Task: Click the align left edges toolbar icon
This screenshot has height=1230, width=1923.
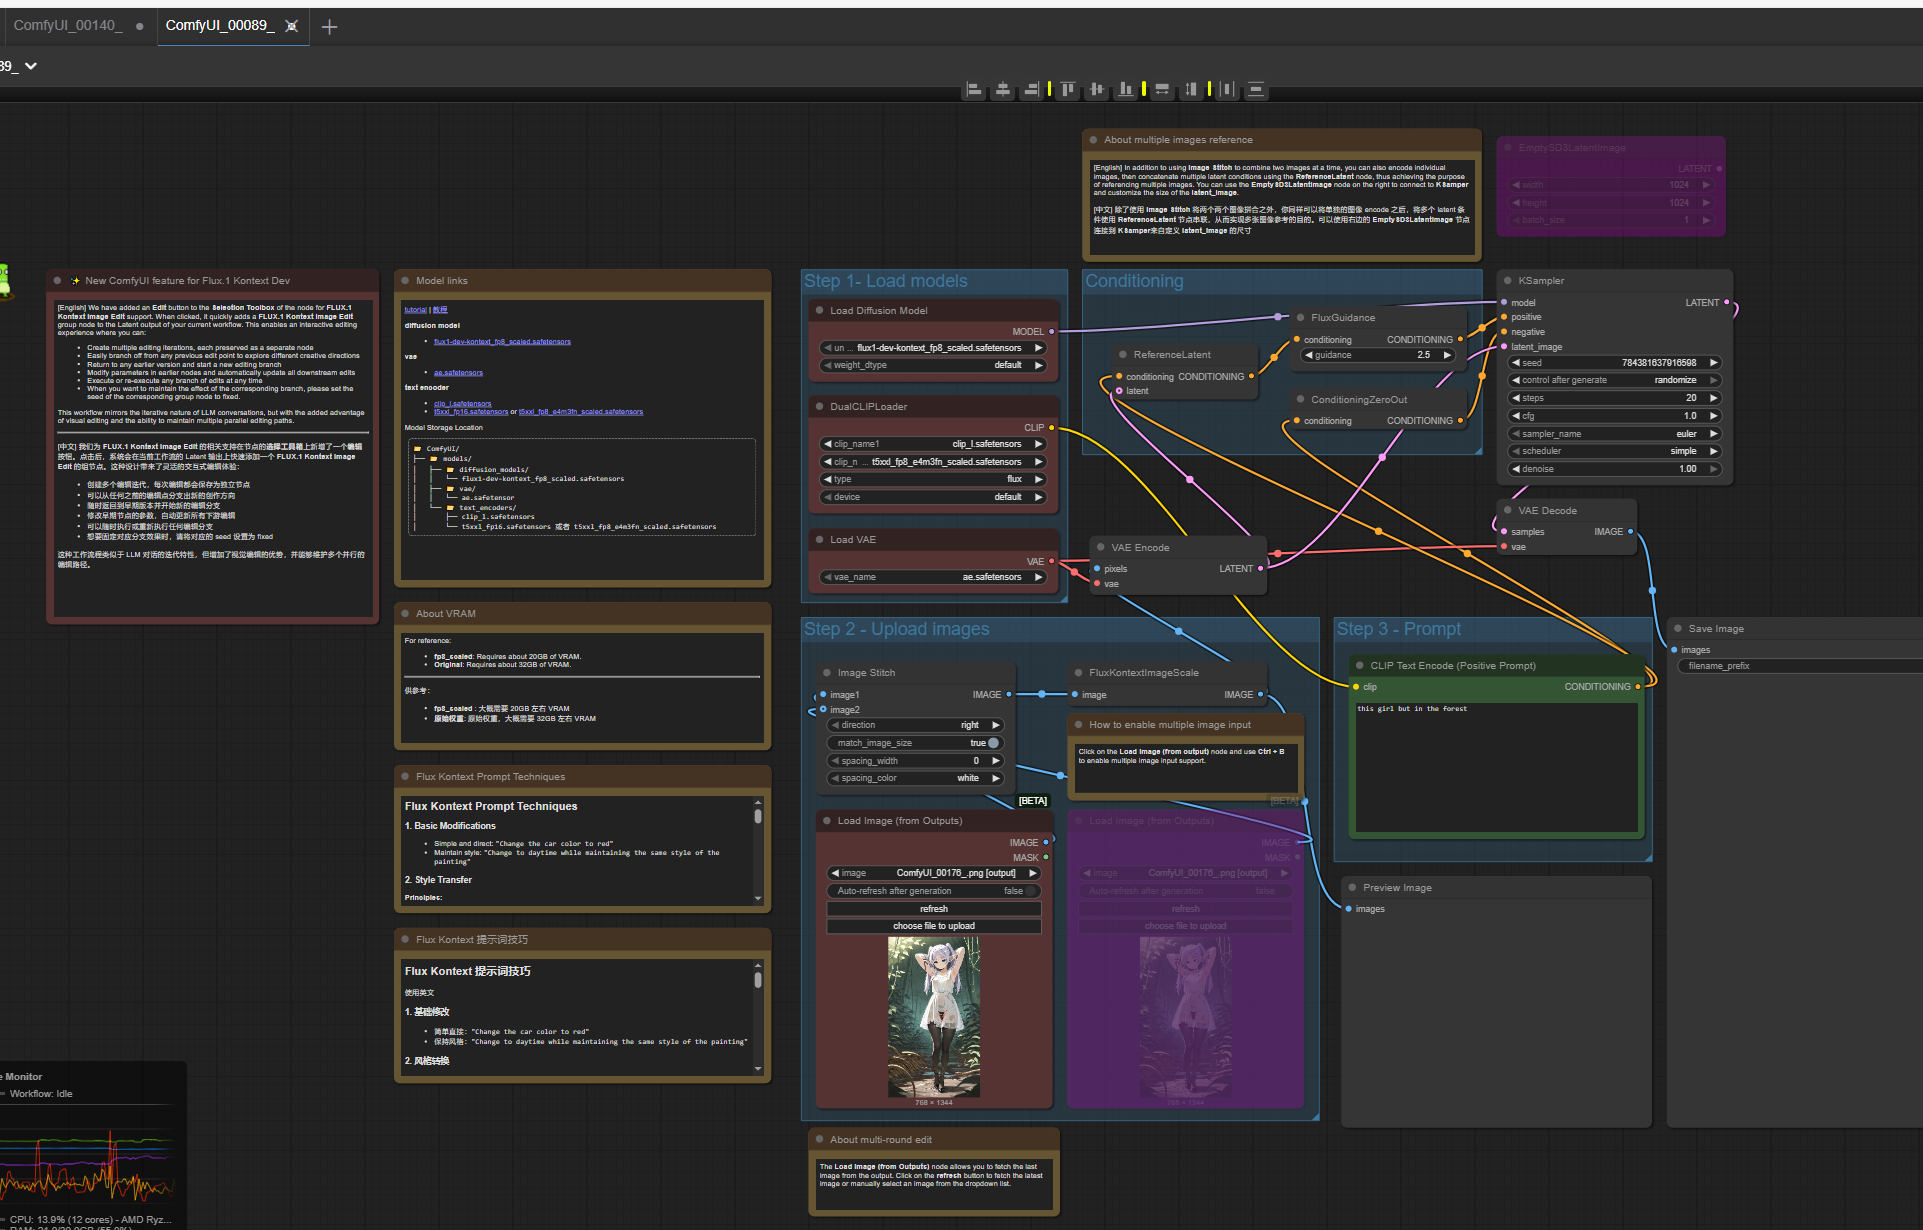Action: [973, 89]
